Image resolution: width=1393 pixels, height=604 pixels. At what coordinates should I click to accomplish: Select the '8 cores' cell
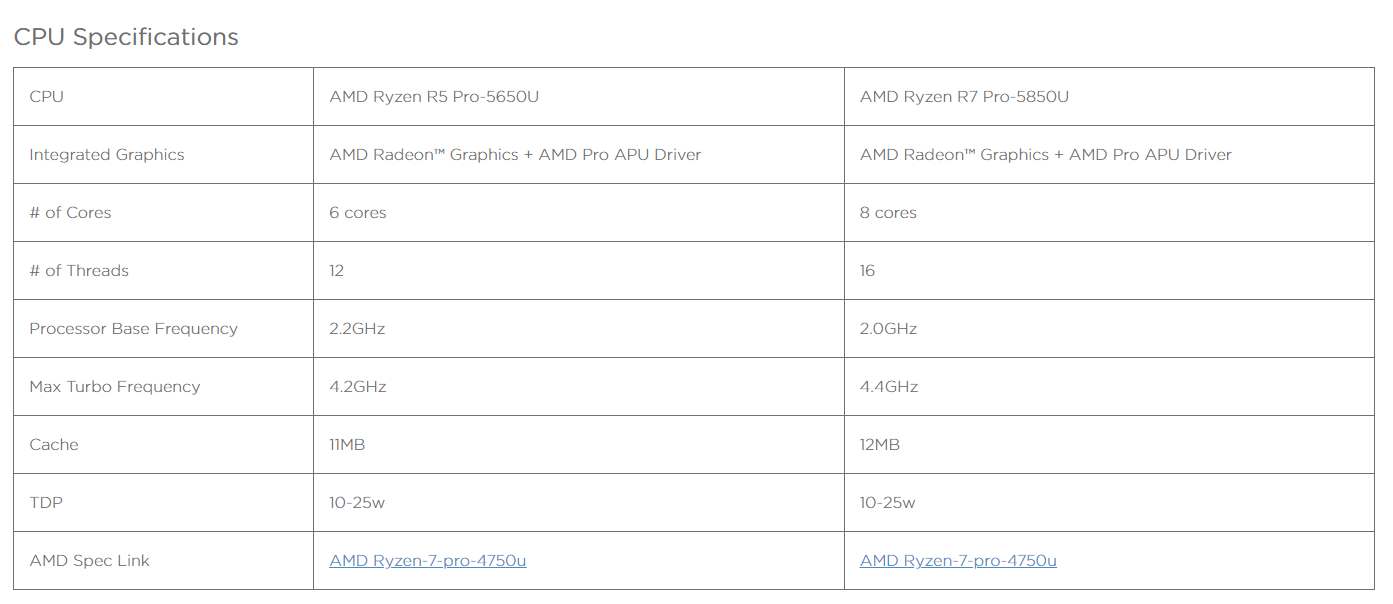(x=888, y=213)
